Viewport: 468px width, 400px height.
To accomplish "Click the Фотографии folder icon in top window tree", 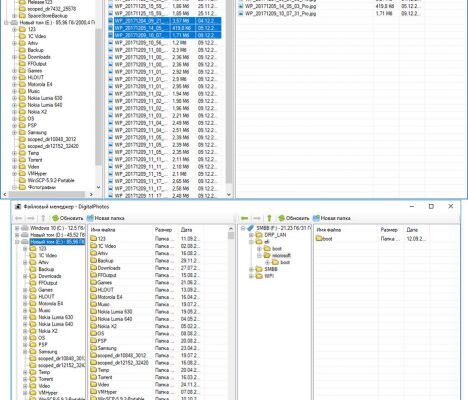I will coord(22,187).
